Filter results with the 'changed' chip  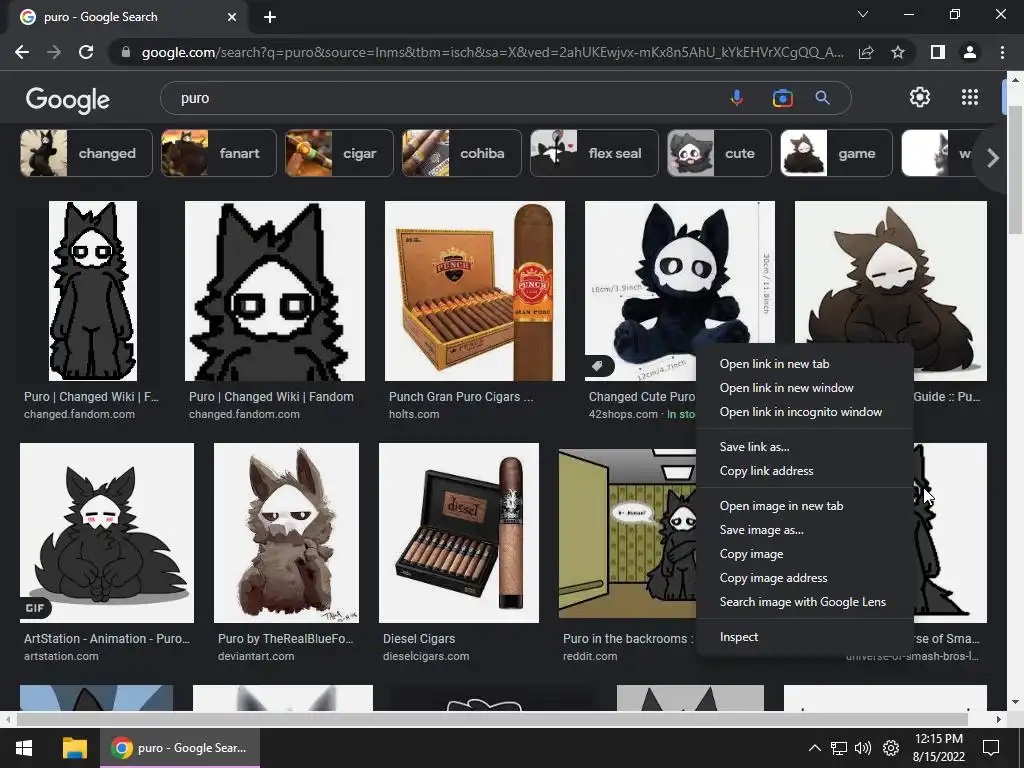pos(86,153)
